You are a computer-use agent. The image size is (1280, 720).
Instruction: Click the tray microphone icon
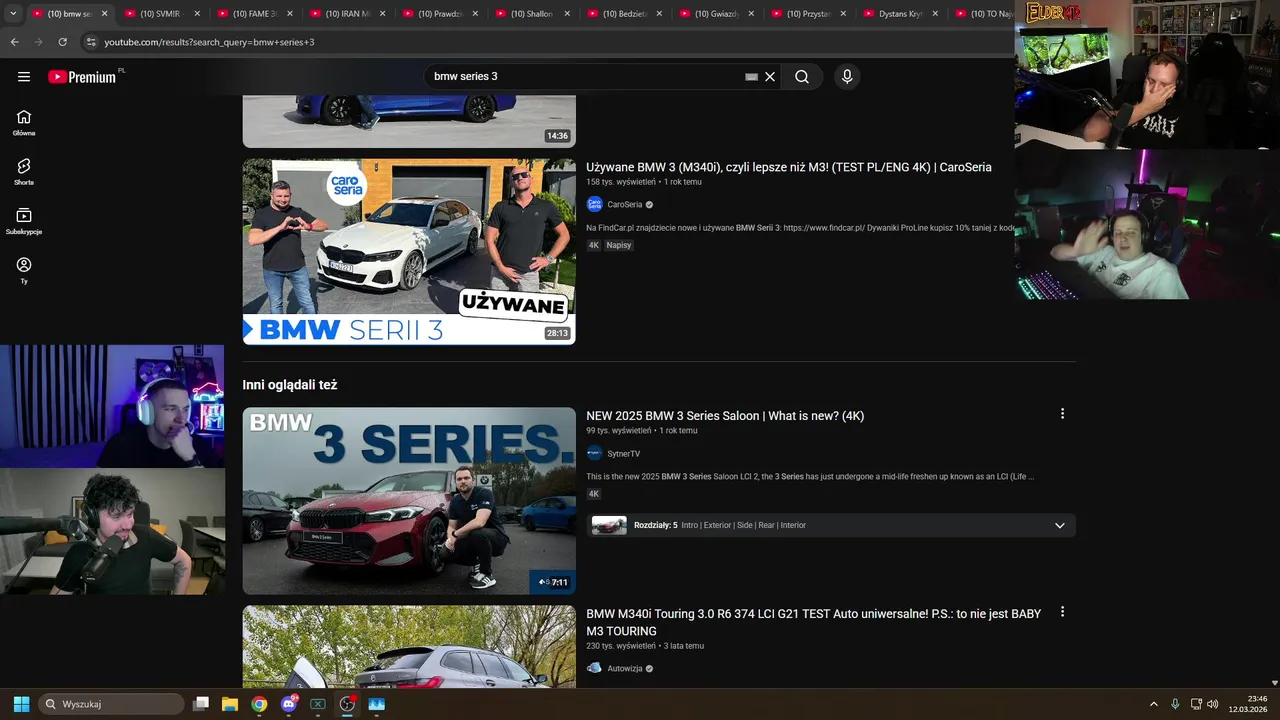click(x=1175, y=704)
